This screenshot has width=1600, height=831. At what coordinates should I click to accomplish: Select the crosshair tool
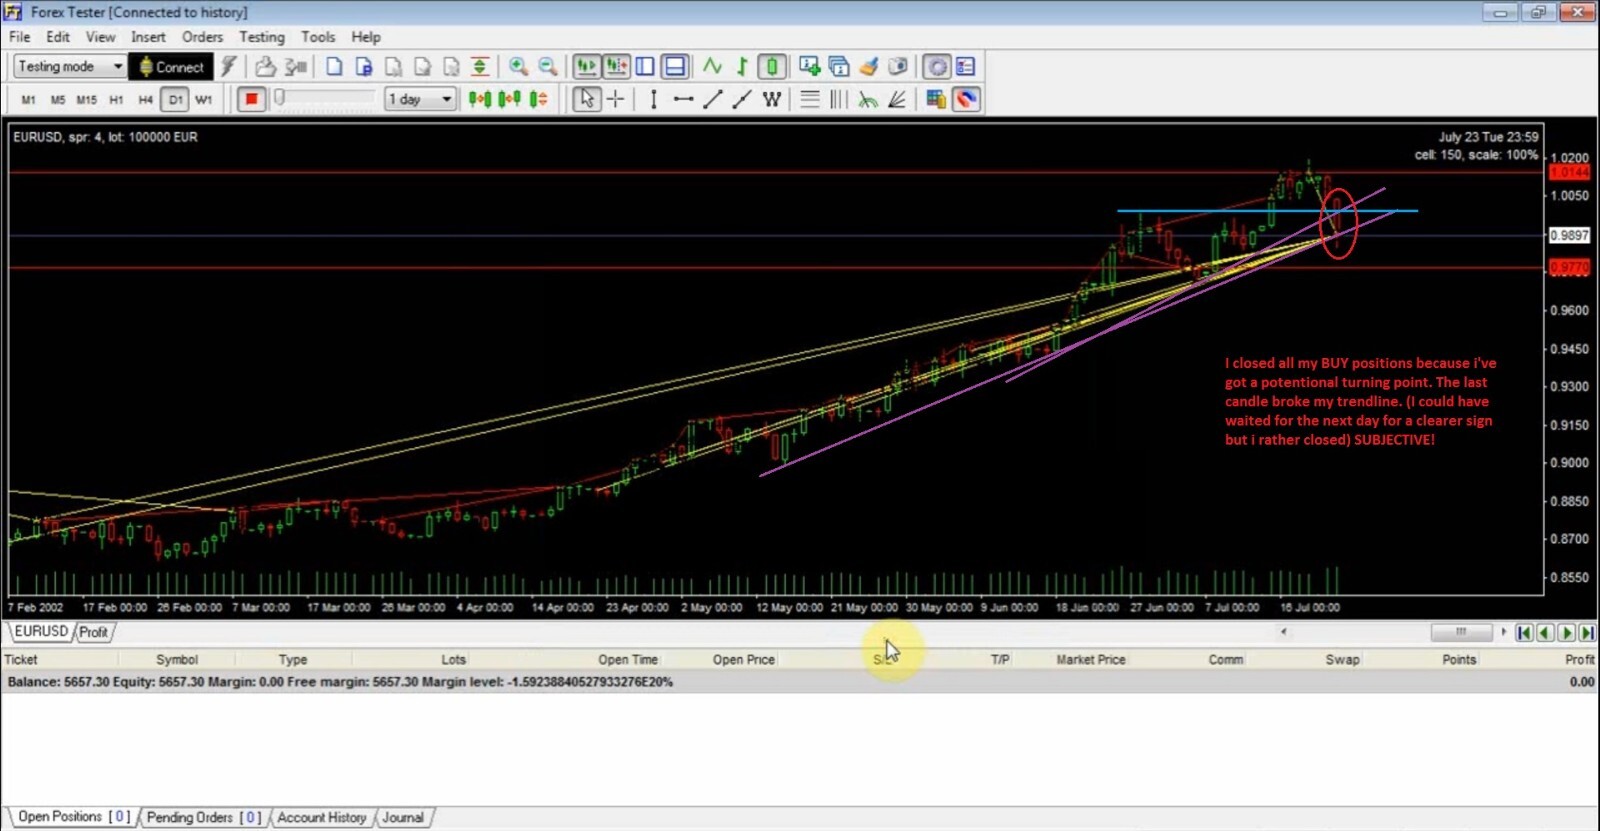coord(616,99)
